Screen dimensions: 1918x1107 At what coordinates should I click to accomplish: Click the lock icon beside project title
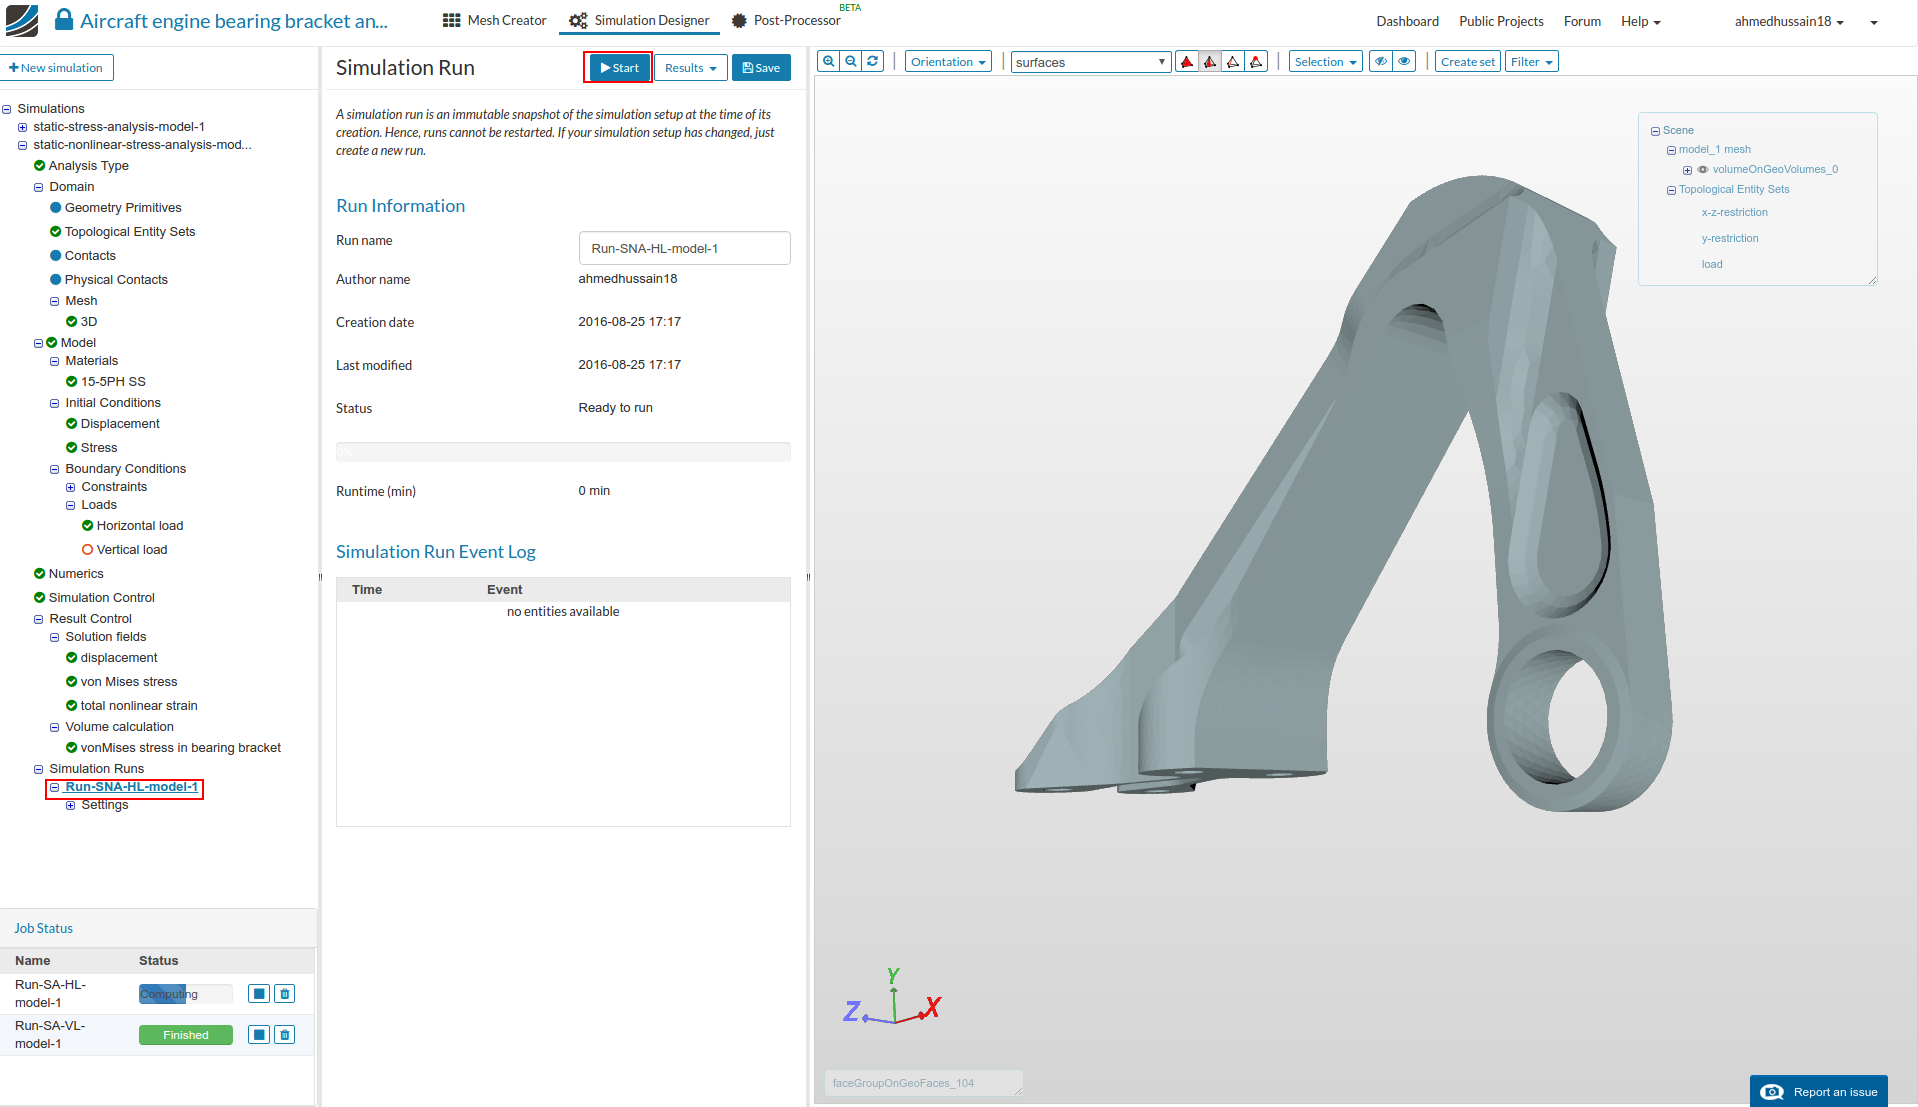coord(64,20)
